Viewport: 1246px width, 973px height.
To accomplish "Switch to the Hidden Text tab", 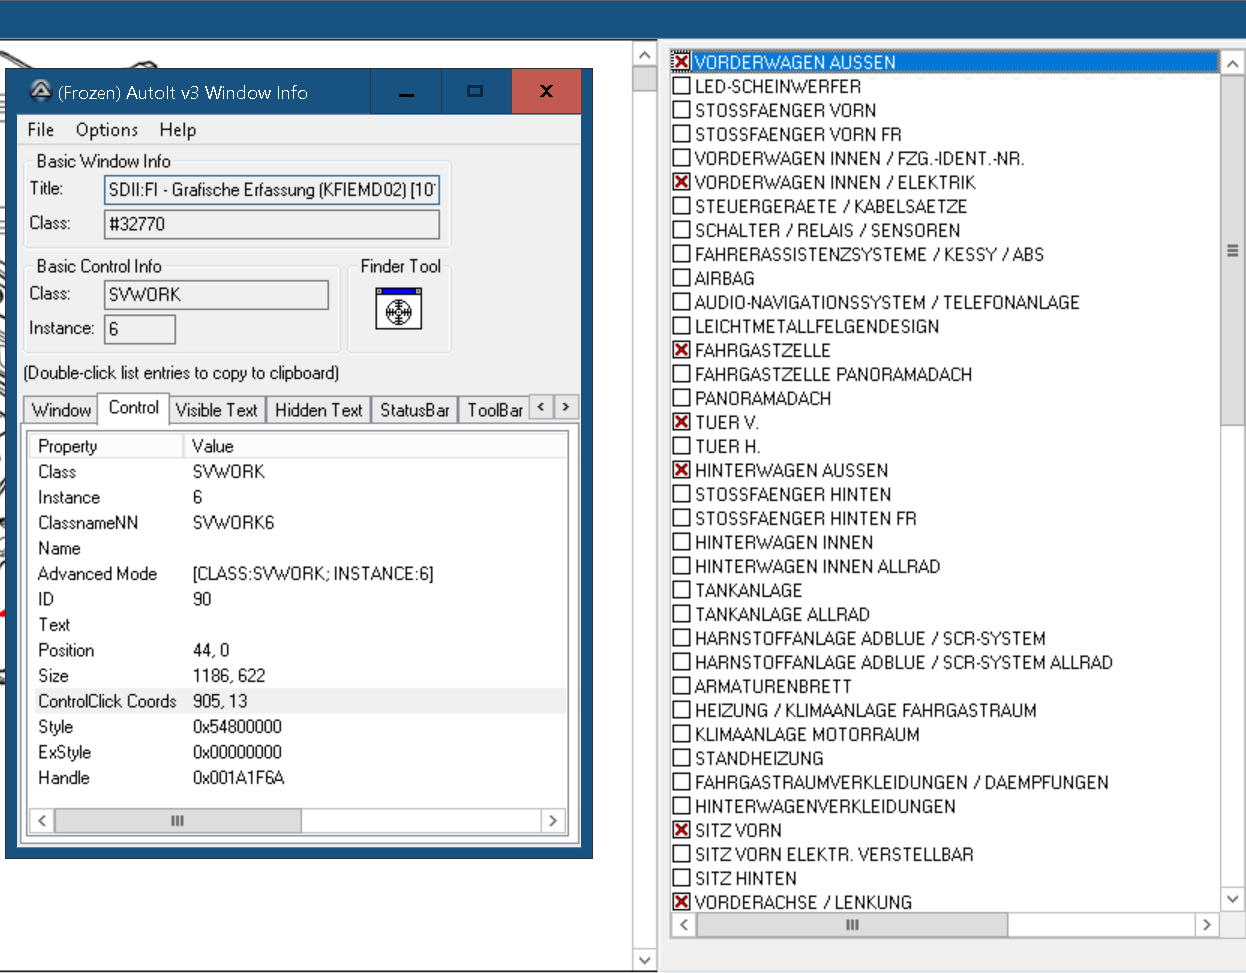I will (319, 410).
